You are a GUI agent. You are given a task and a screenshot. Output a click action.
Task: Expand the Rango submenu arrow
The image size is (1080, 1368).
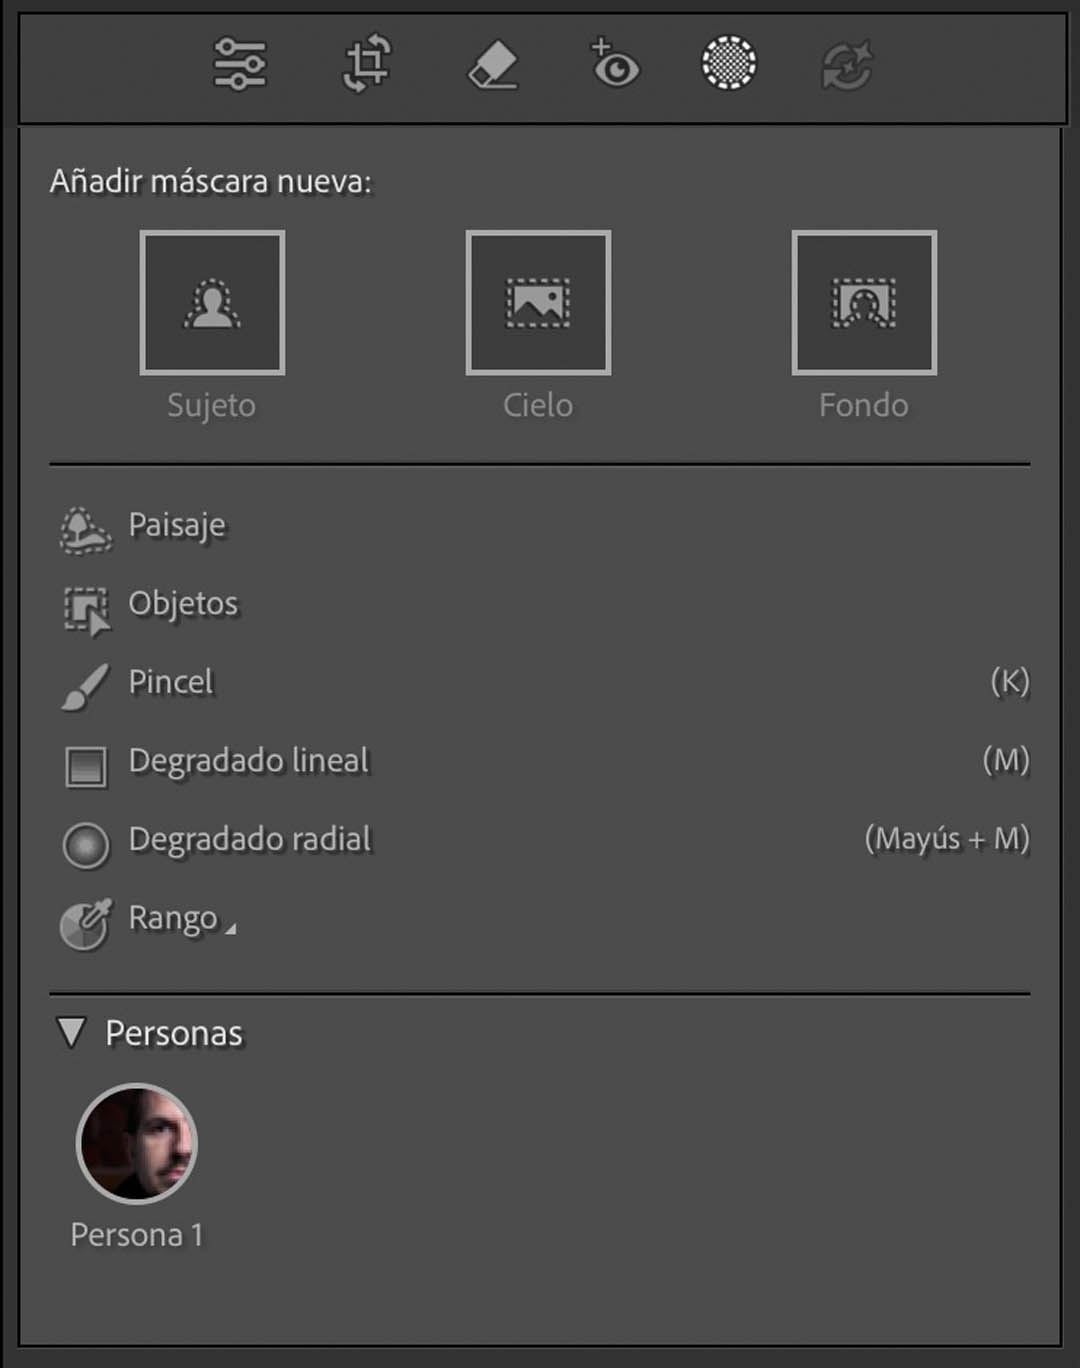click(x=231, y=930)
